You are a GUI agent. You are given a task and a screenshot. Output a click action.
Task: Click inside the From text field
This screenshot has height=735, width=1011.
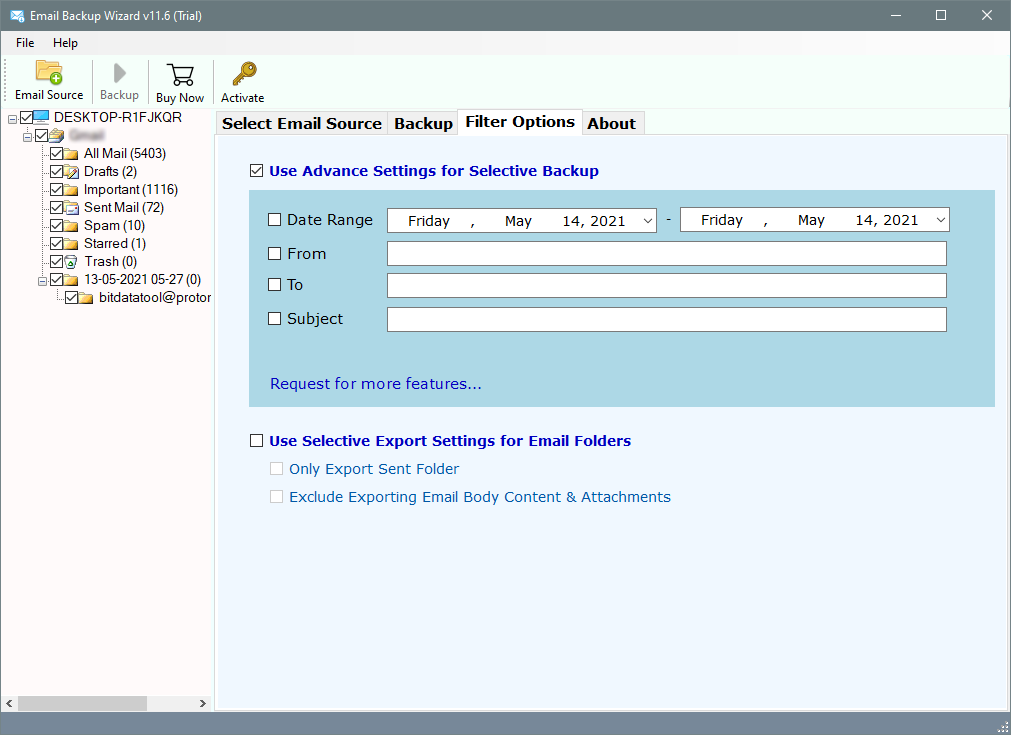(666, 254)
